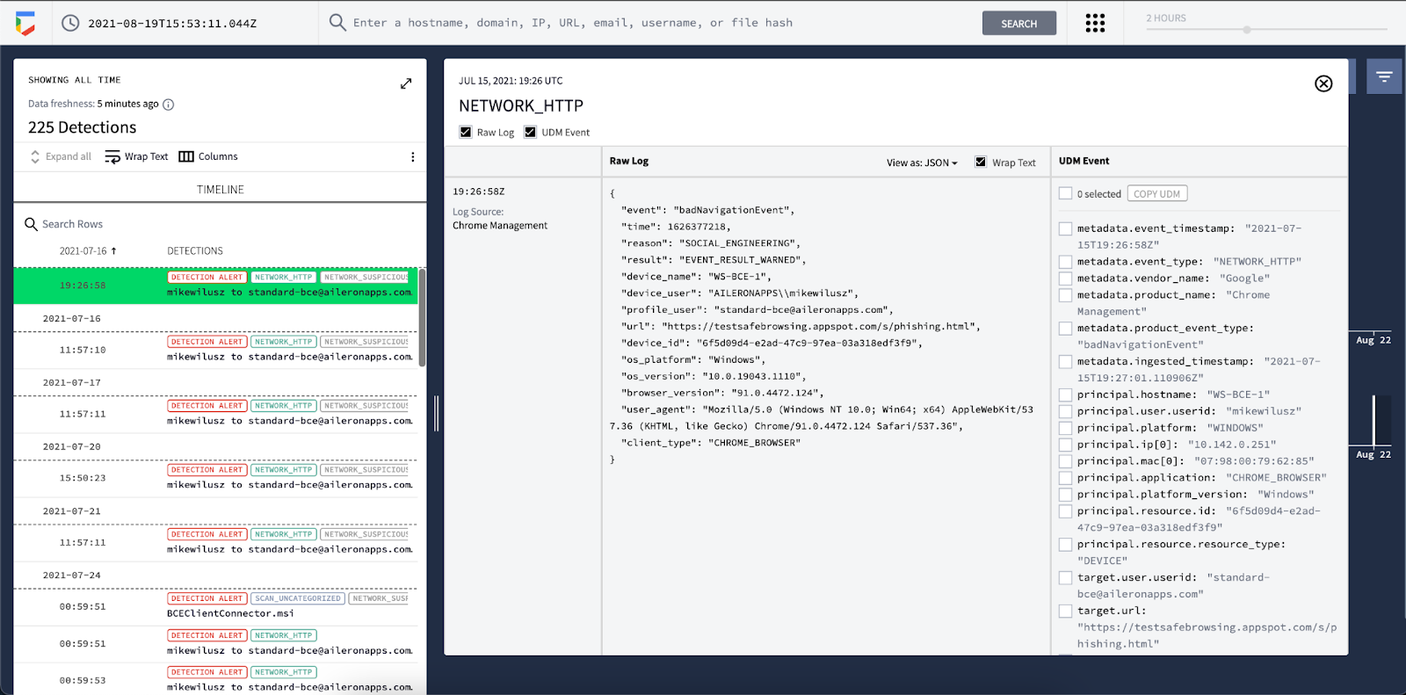Select the highlighted 19:26:58 detection row

[216, 285]
